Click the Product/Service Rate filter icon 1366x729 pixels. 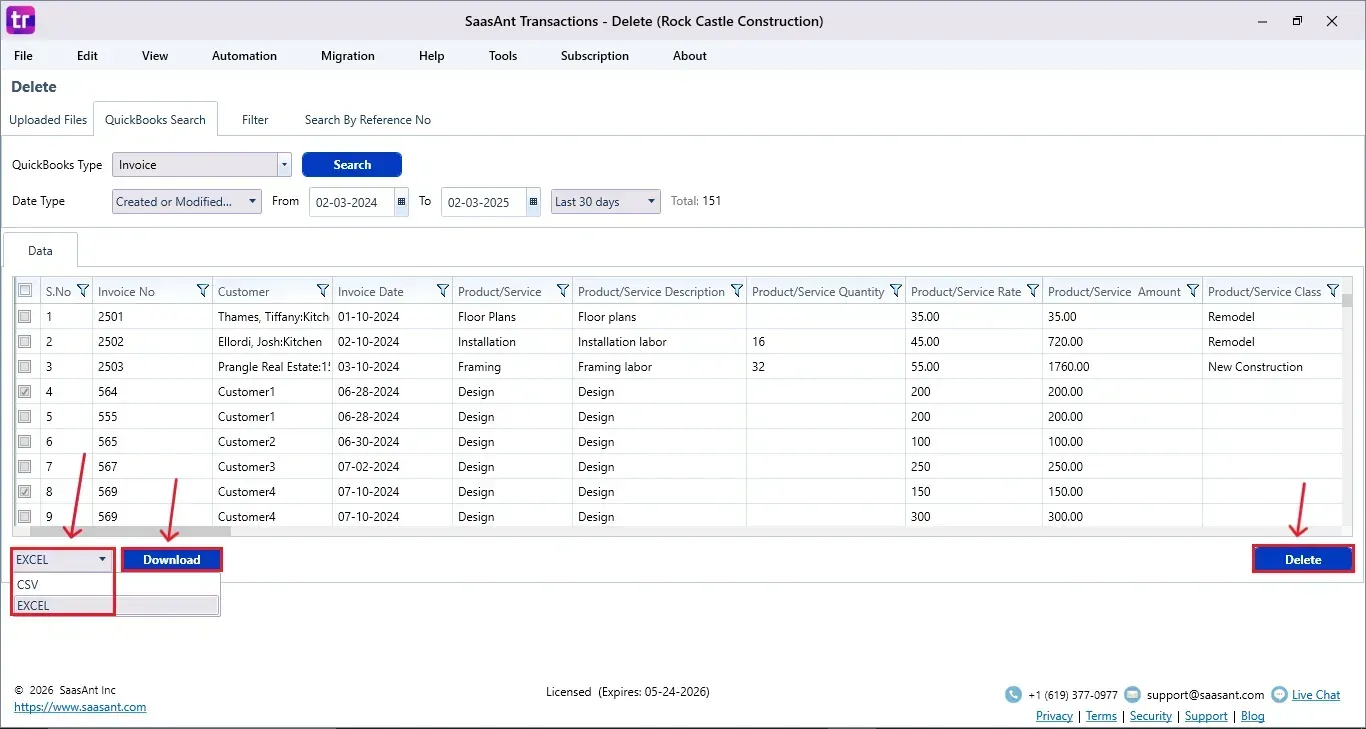coord(1032,291)
